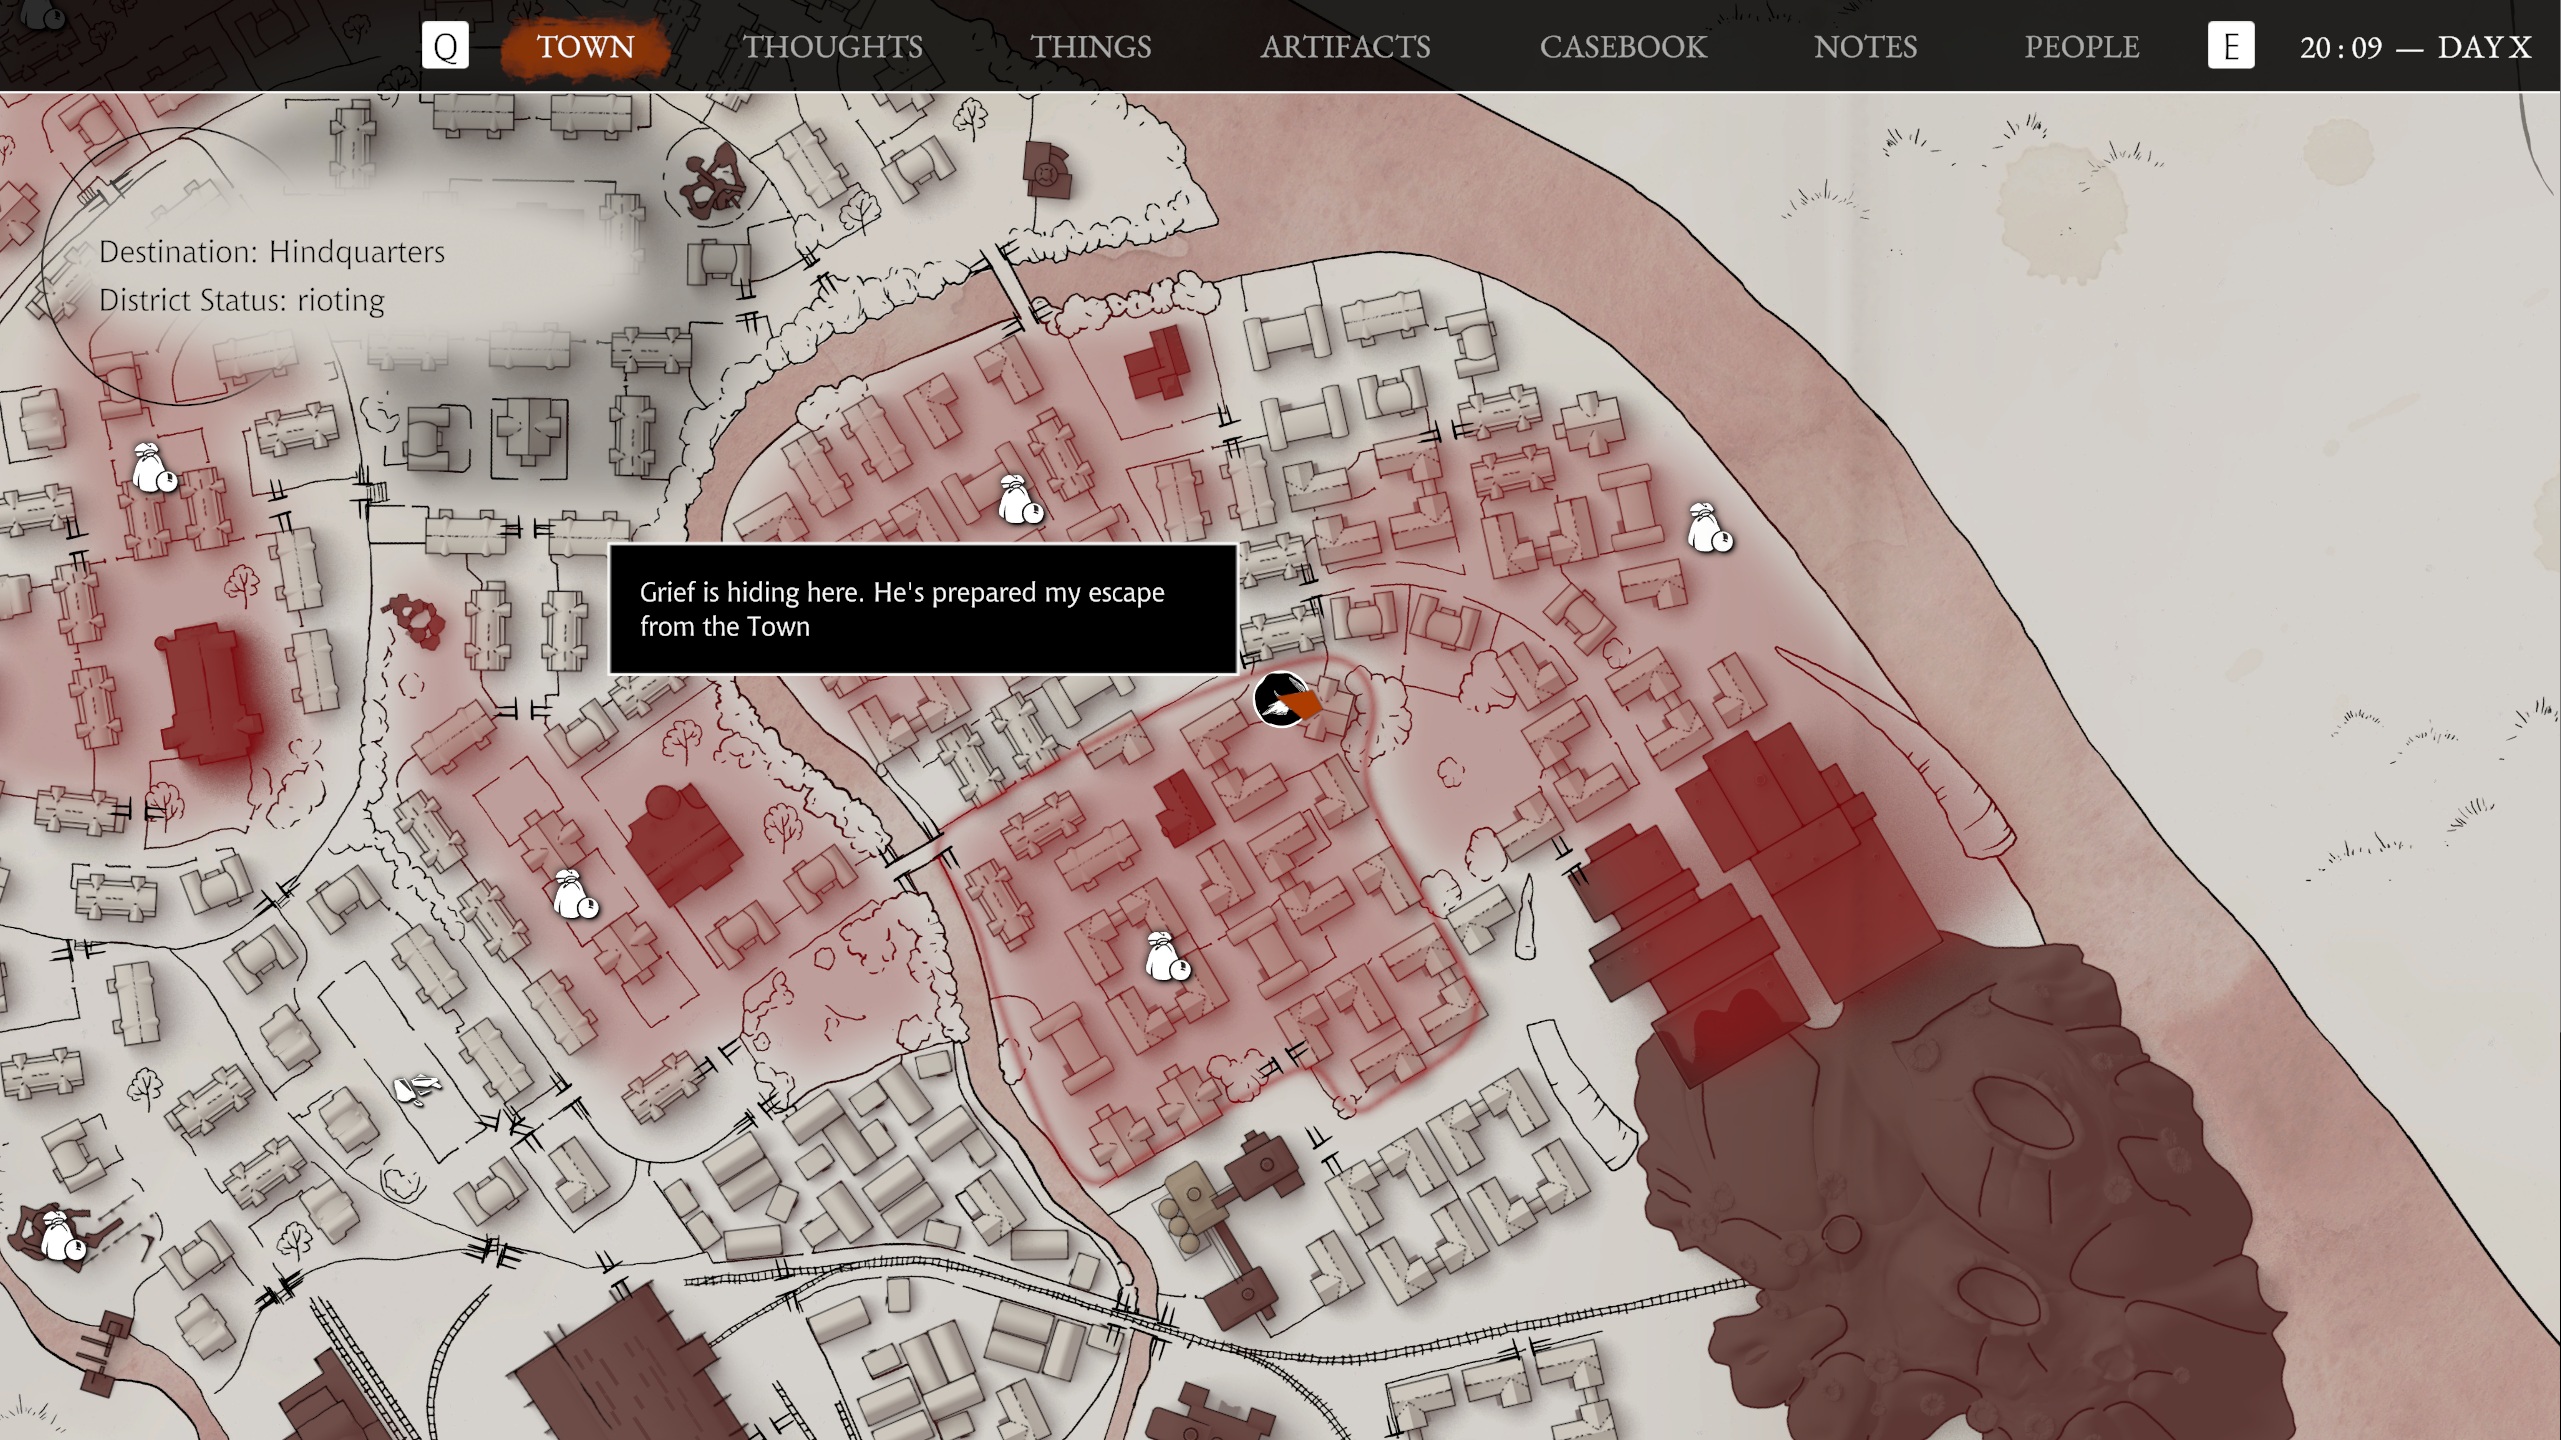Click sack marker inside the red-outlined district
Screen dimensions: 2561x1440
[1165, 957]
